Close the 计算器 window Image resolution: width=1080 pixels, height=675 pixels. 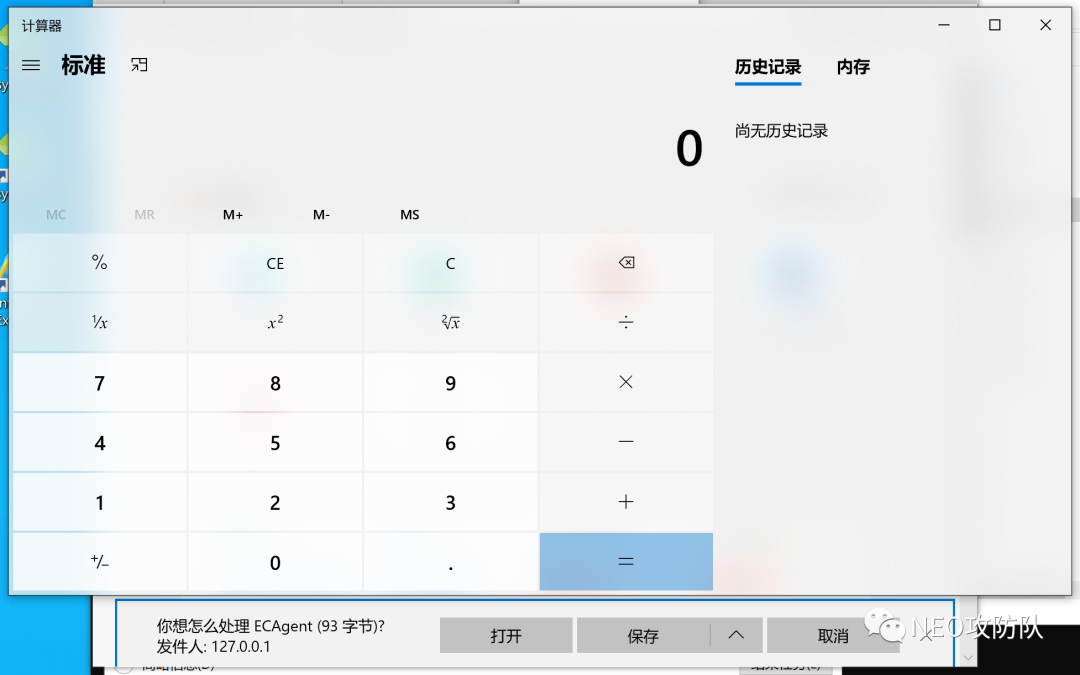point(1046,25)
